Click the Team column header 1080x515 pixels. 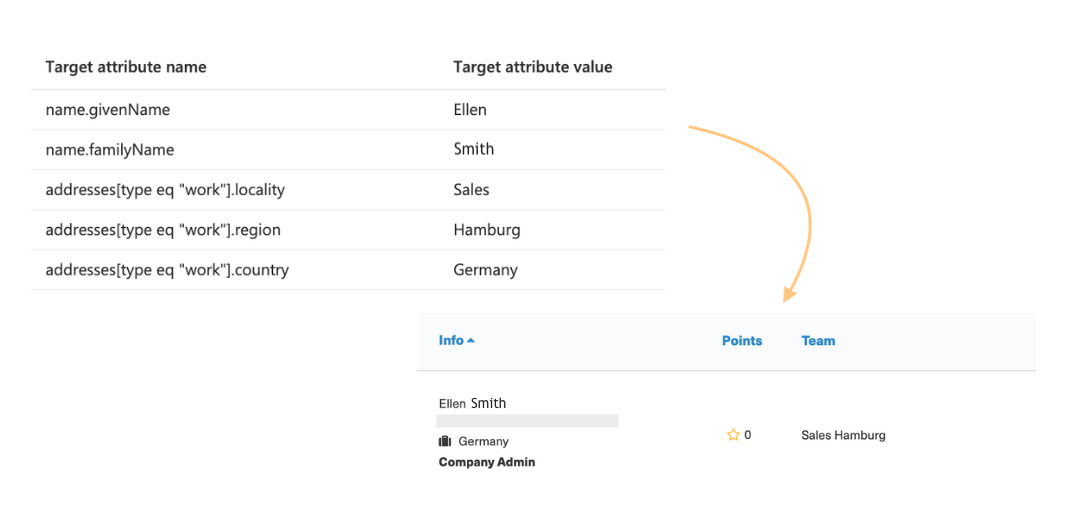pos(818,341)
